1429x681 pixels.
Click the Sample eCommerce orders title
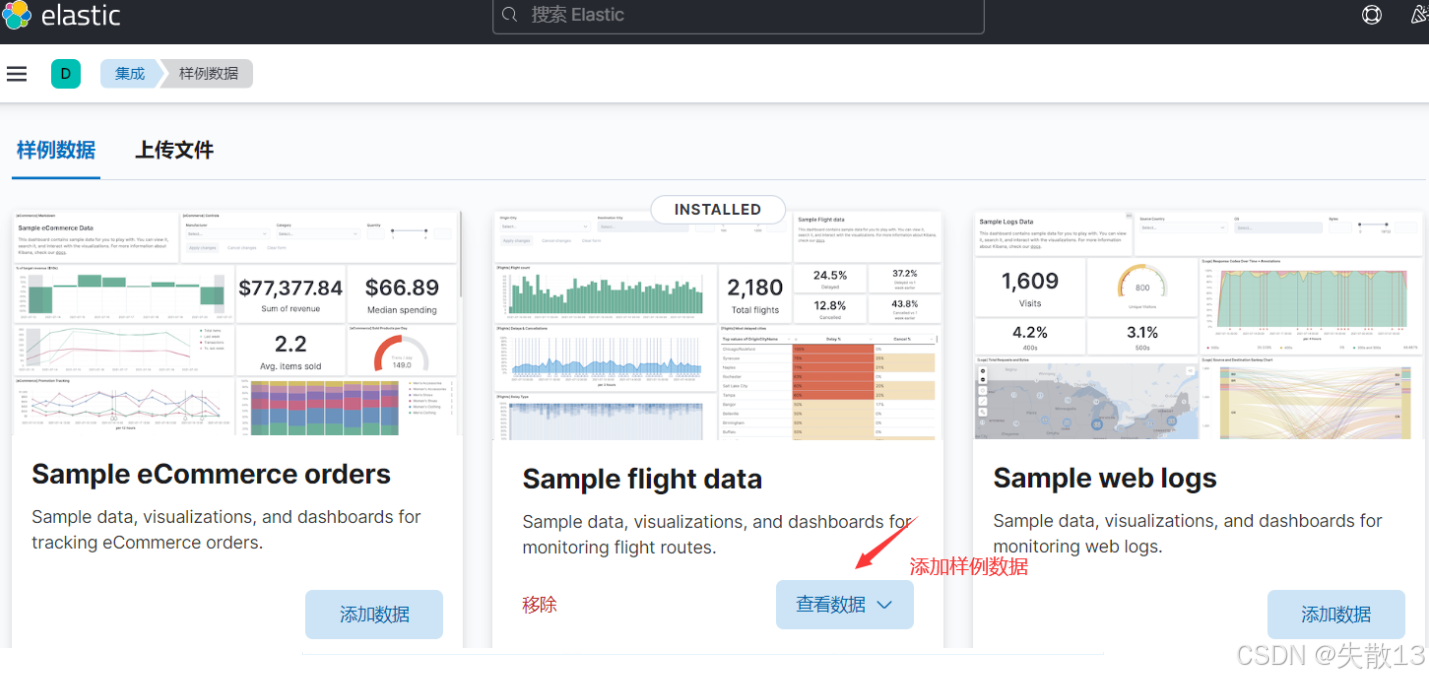[211, 474]
